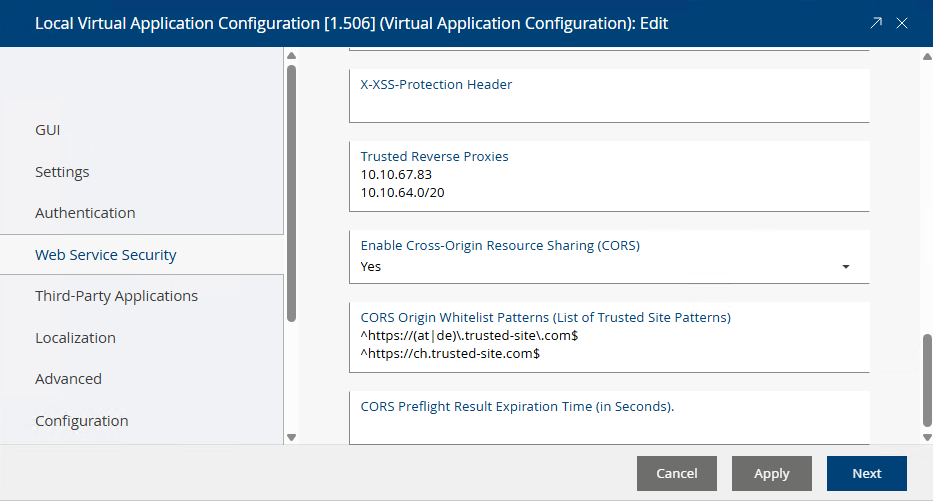Proceed with the Next button

tap(866, 474)
